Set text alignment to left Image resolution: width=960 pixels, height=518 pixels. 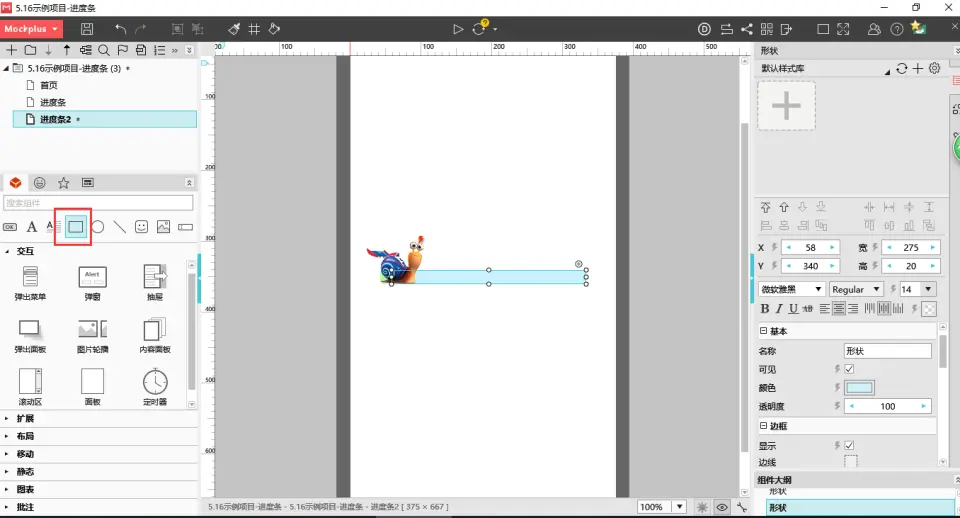click(x=825, y=309)
